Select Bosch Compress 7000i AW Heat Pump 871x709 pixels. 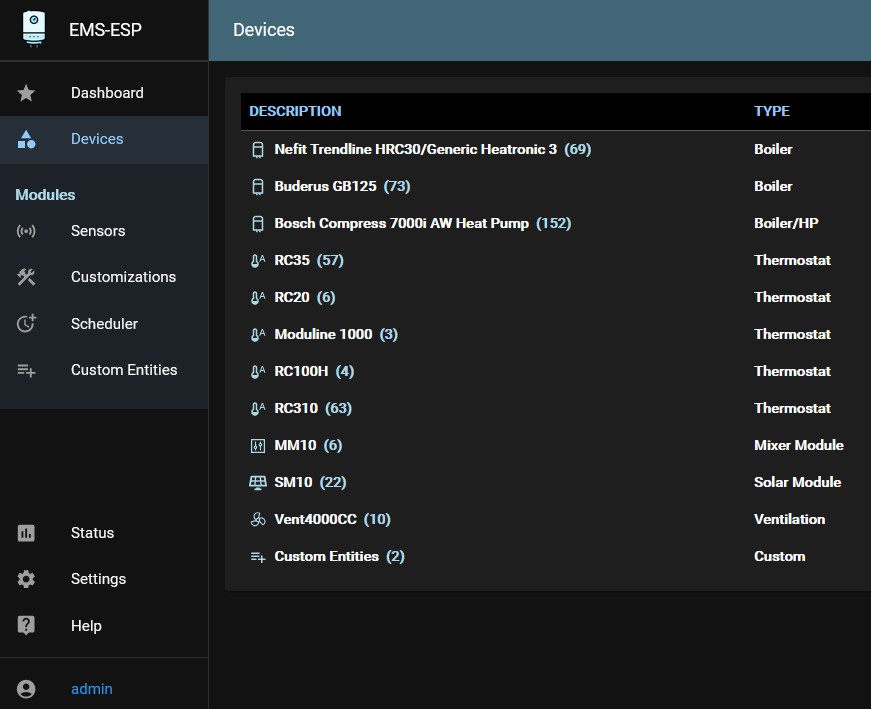click(555, 223)
